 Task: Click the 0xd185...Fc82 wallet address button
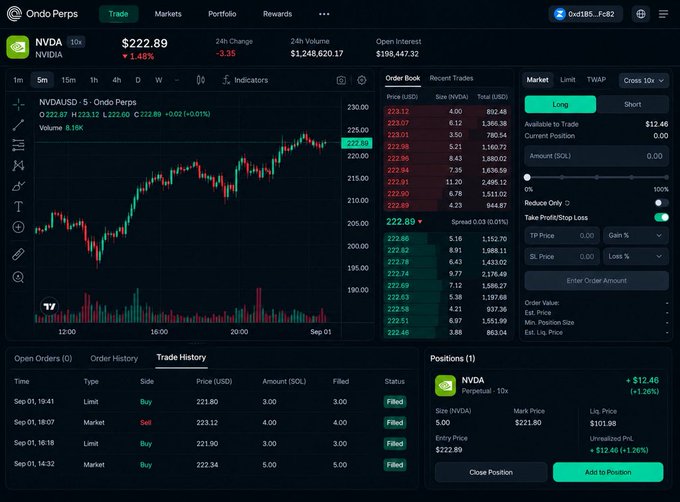click(x=585, y=14)
